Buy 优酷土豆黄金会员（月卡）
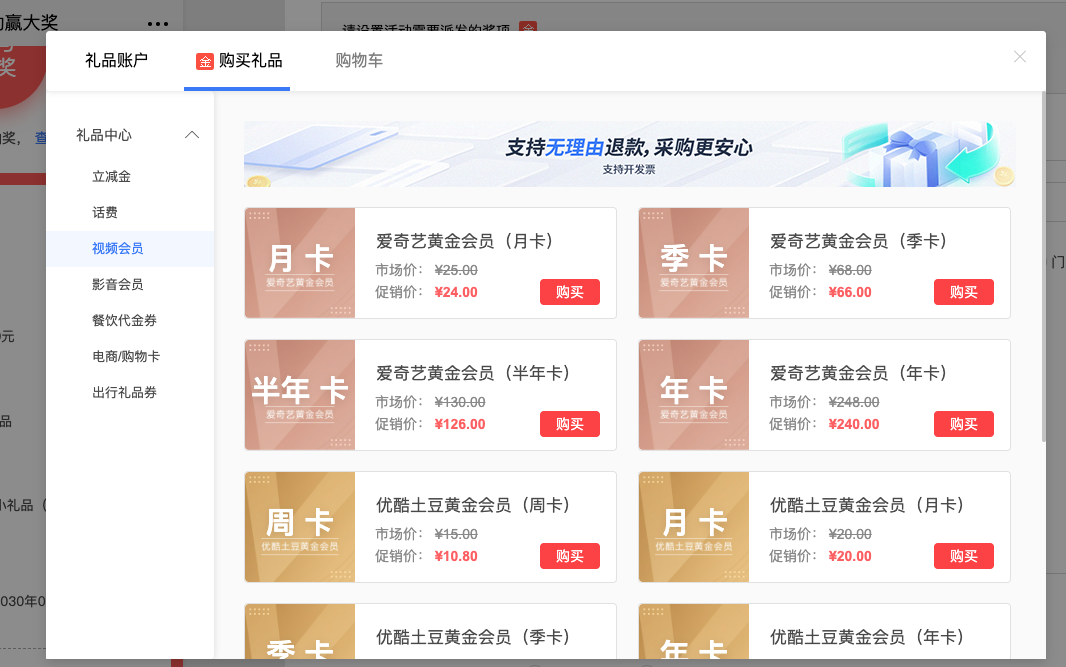 point(963,555)
